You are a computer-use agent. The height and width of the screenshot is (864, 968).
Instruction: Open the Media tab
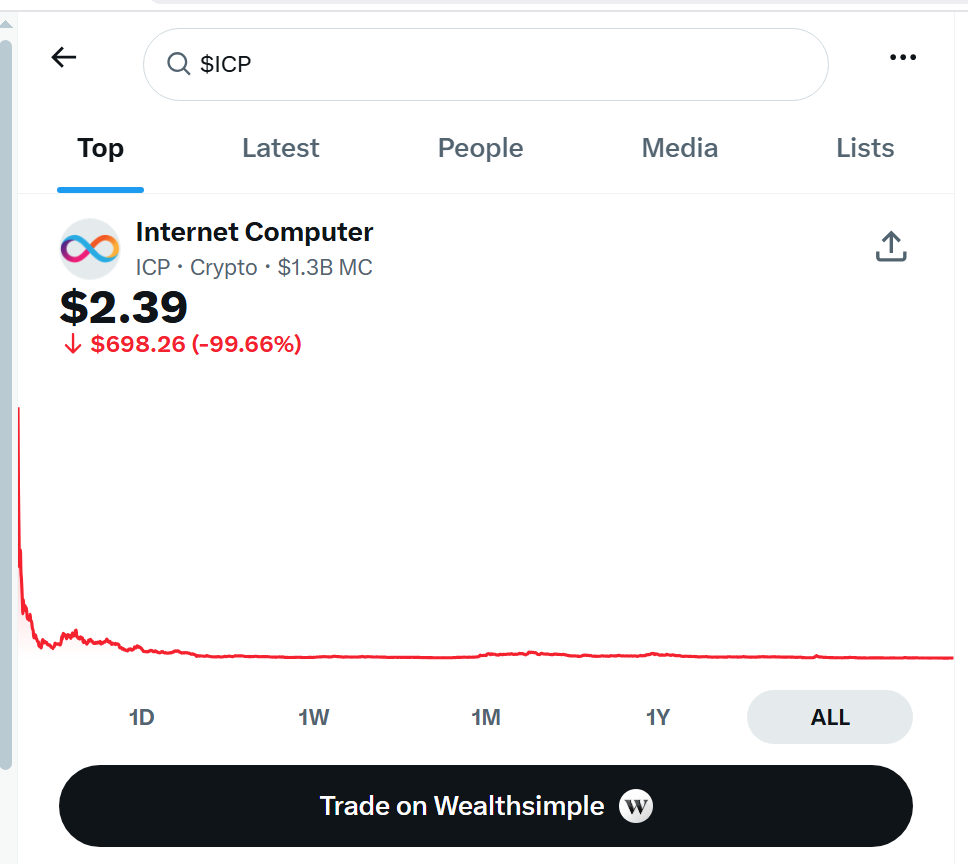click(x=680, y=148)
